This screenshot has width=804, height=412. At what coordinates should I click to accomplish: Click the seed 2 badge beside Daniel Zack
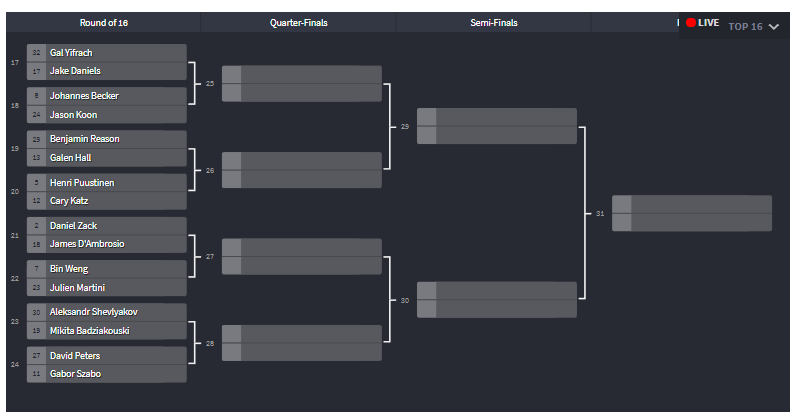(x=36, y=226)
